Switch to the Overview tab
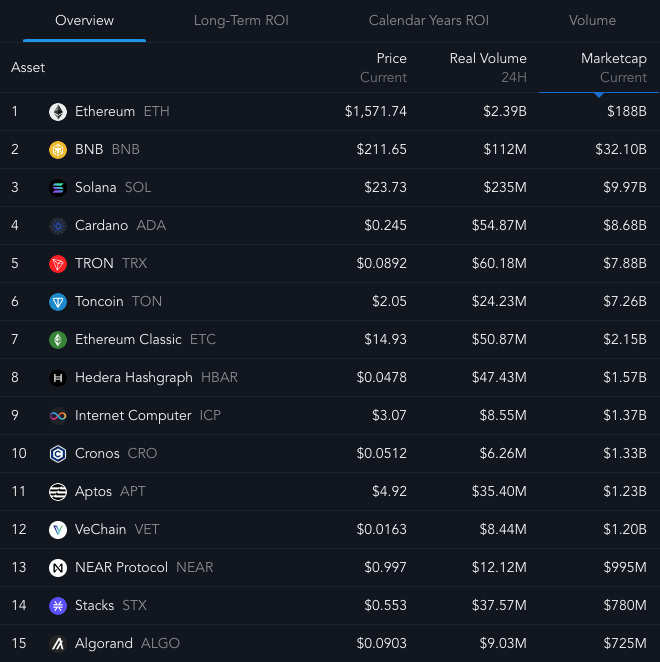Image resolution: width=660 pixels, height=662 pixels. click(x=84, y=20)
